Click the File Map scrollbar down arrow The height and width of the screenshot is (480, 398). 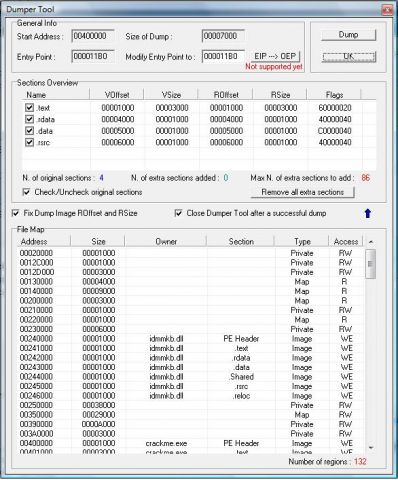[371, 448]
